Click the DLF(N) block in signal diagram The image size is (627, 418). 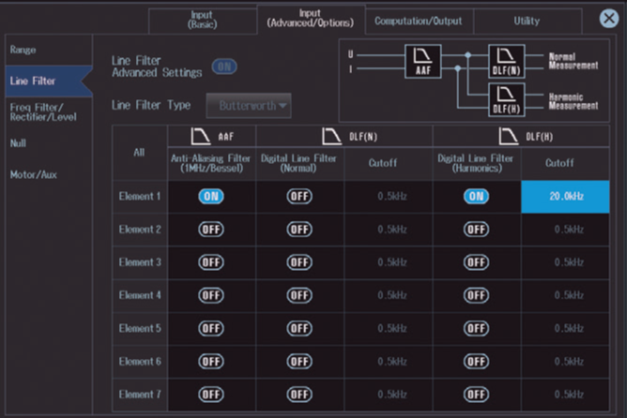(x=505, y=61)
